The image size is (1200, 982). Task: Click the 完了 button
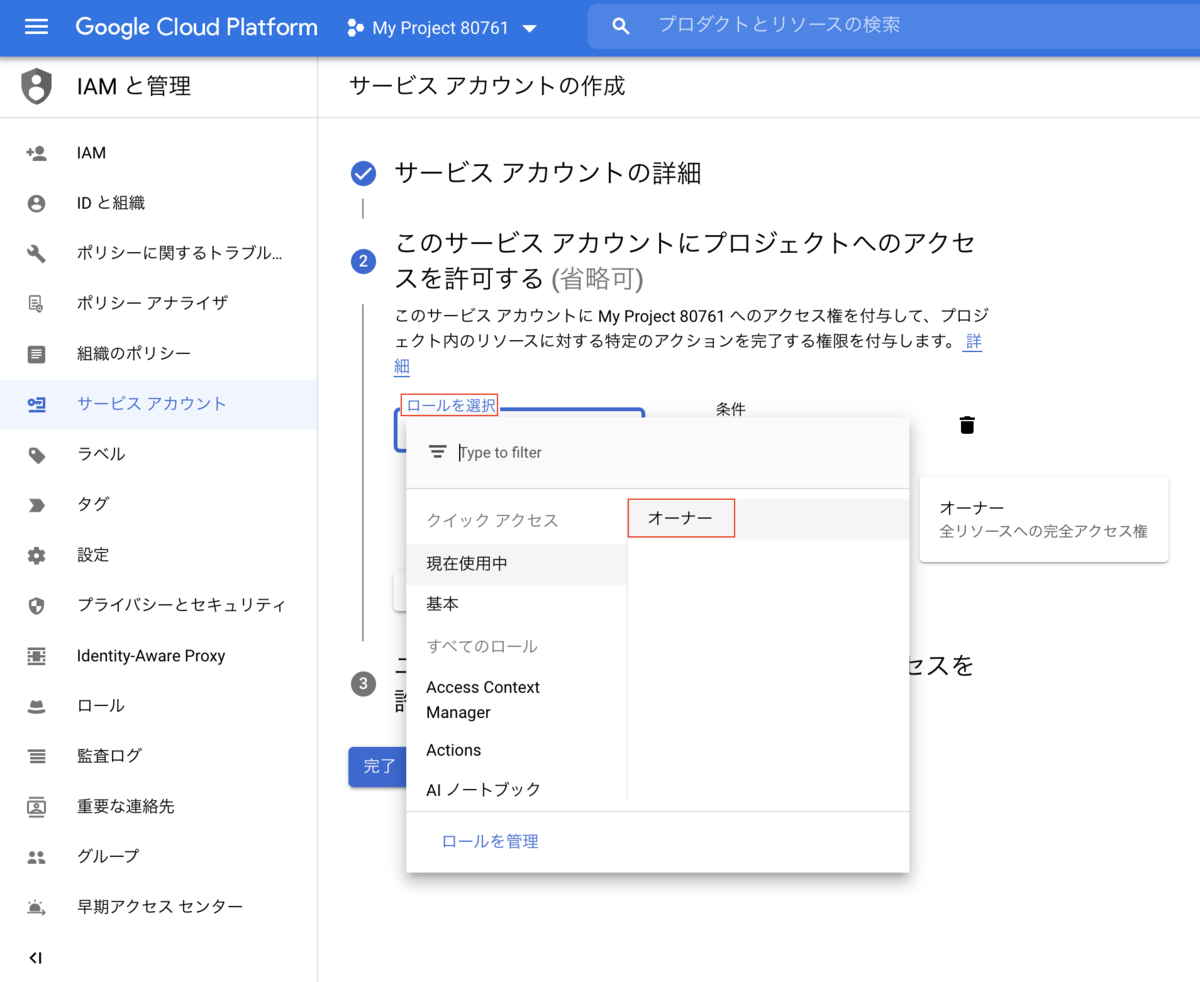click(379, 767)
